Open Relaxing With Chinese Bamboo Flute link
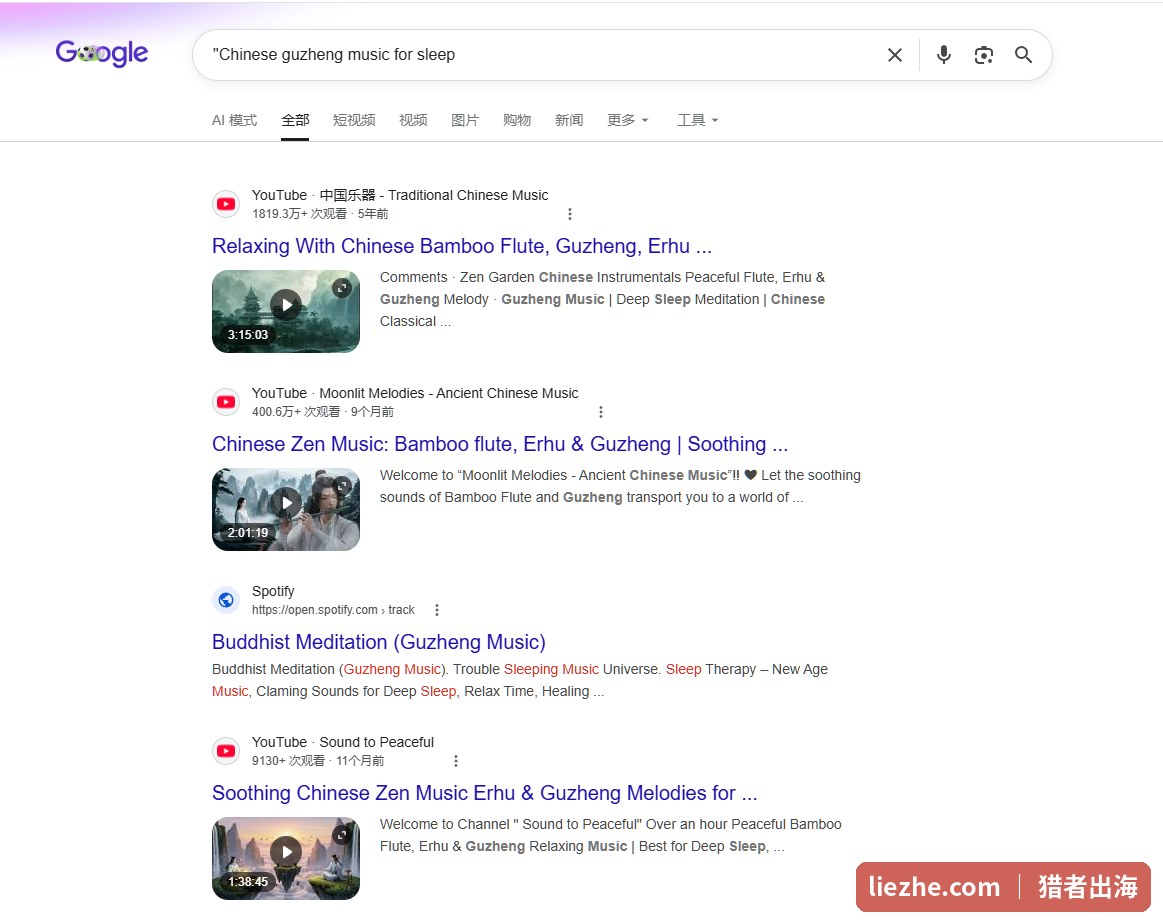The width and height of the screenshot is (1163, 922). [461, 246]
